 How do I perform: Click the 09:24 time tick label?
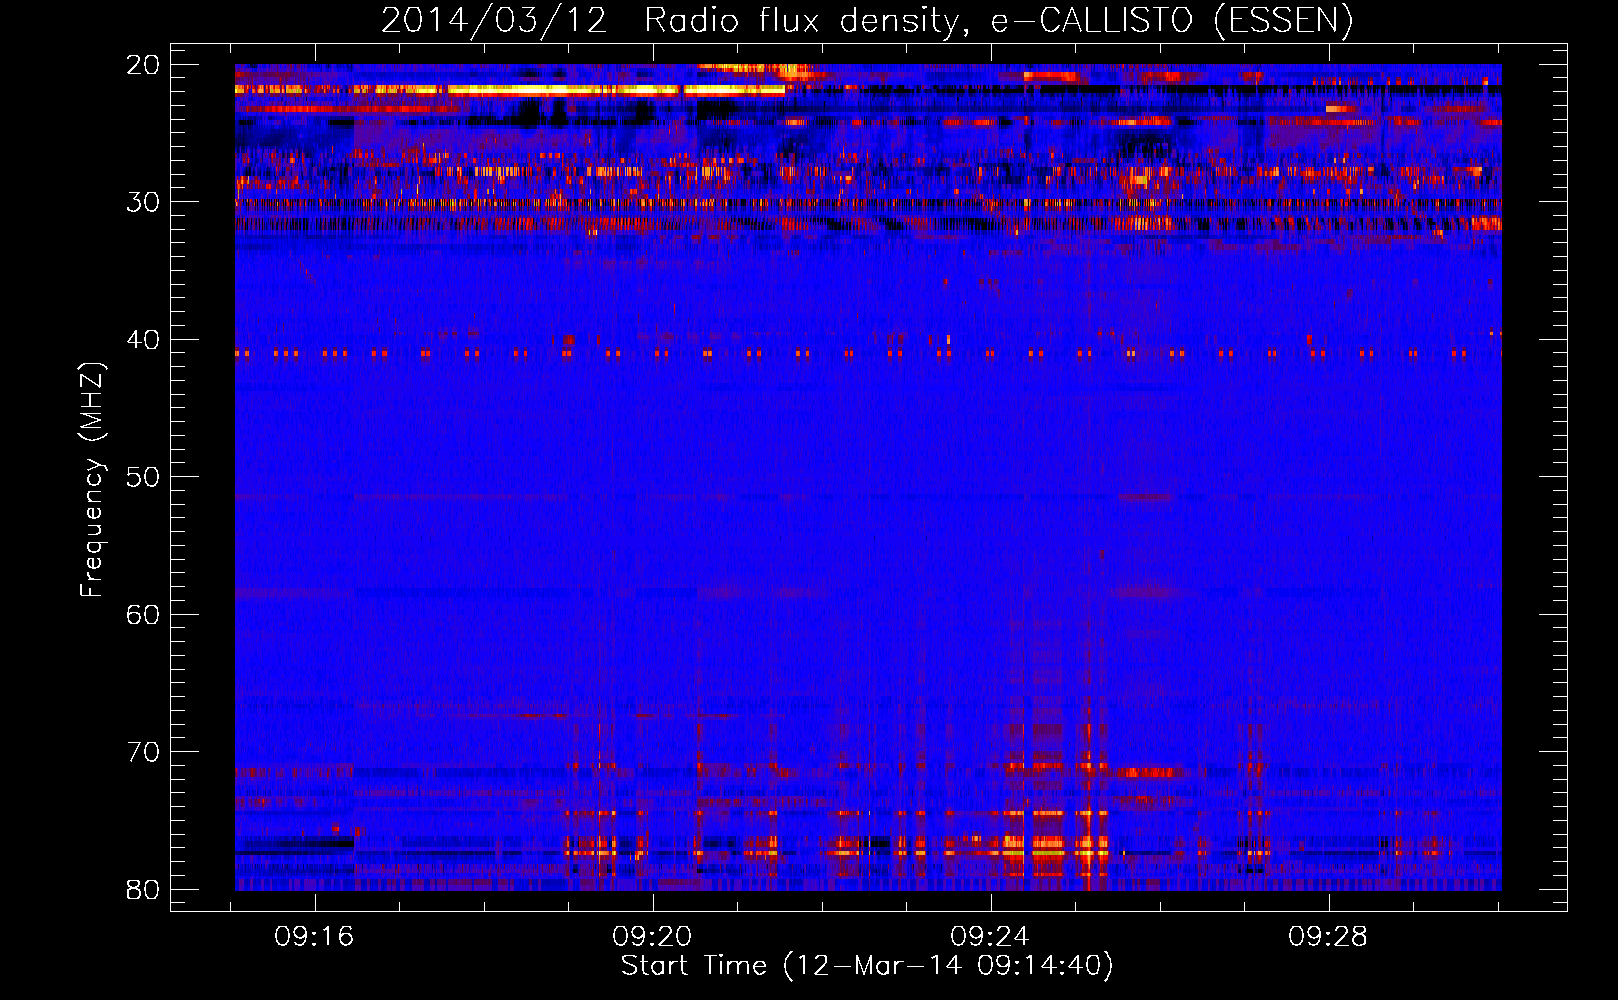pyautogui.click(x=991, y=937)
